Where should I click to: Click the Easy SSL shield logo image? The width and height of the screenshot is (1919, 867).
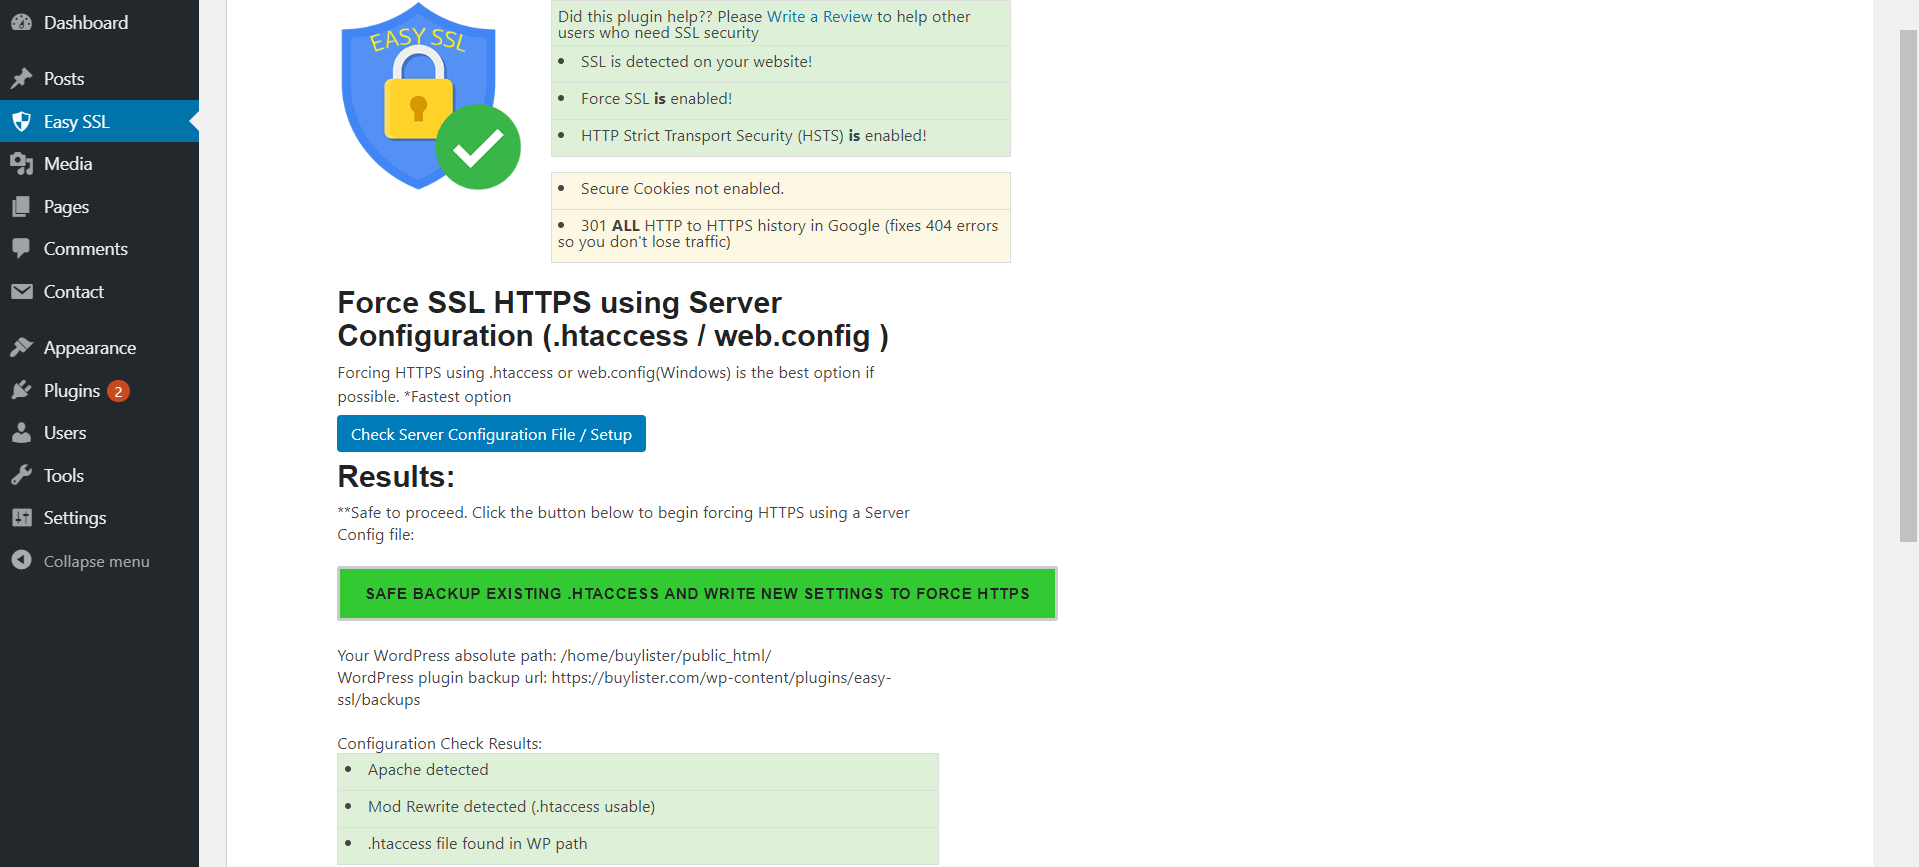pos(430,96)
